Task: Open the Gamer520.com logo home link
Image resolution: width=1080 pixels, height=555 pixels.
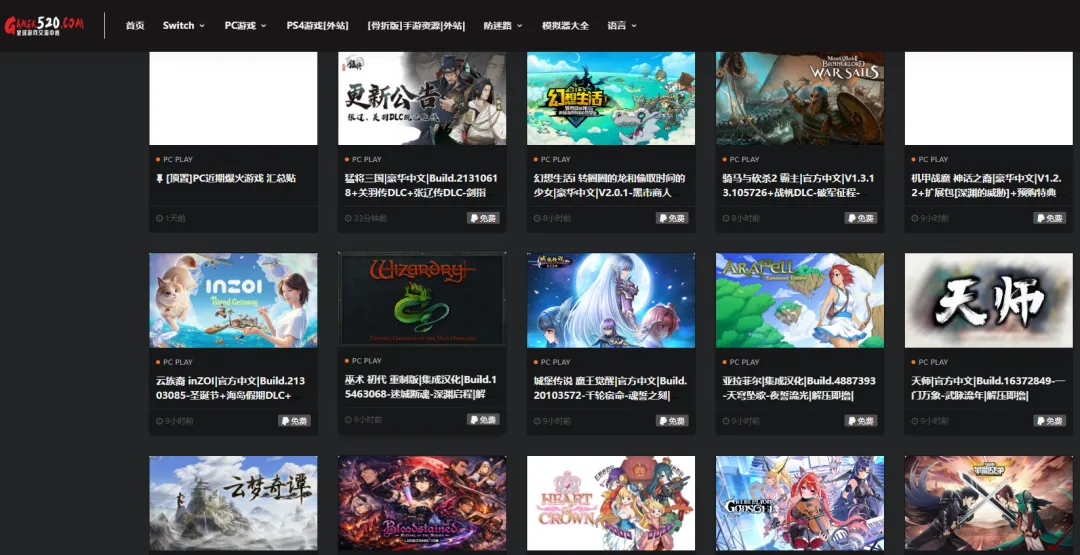Action: tap(44, 25)
